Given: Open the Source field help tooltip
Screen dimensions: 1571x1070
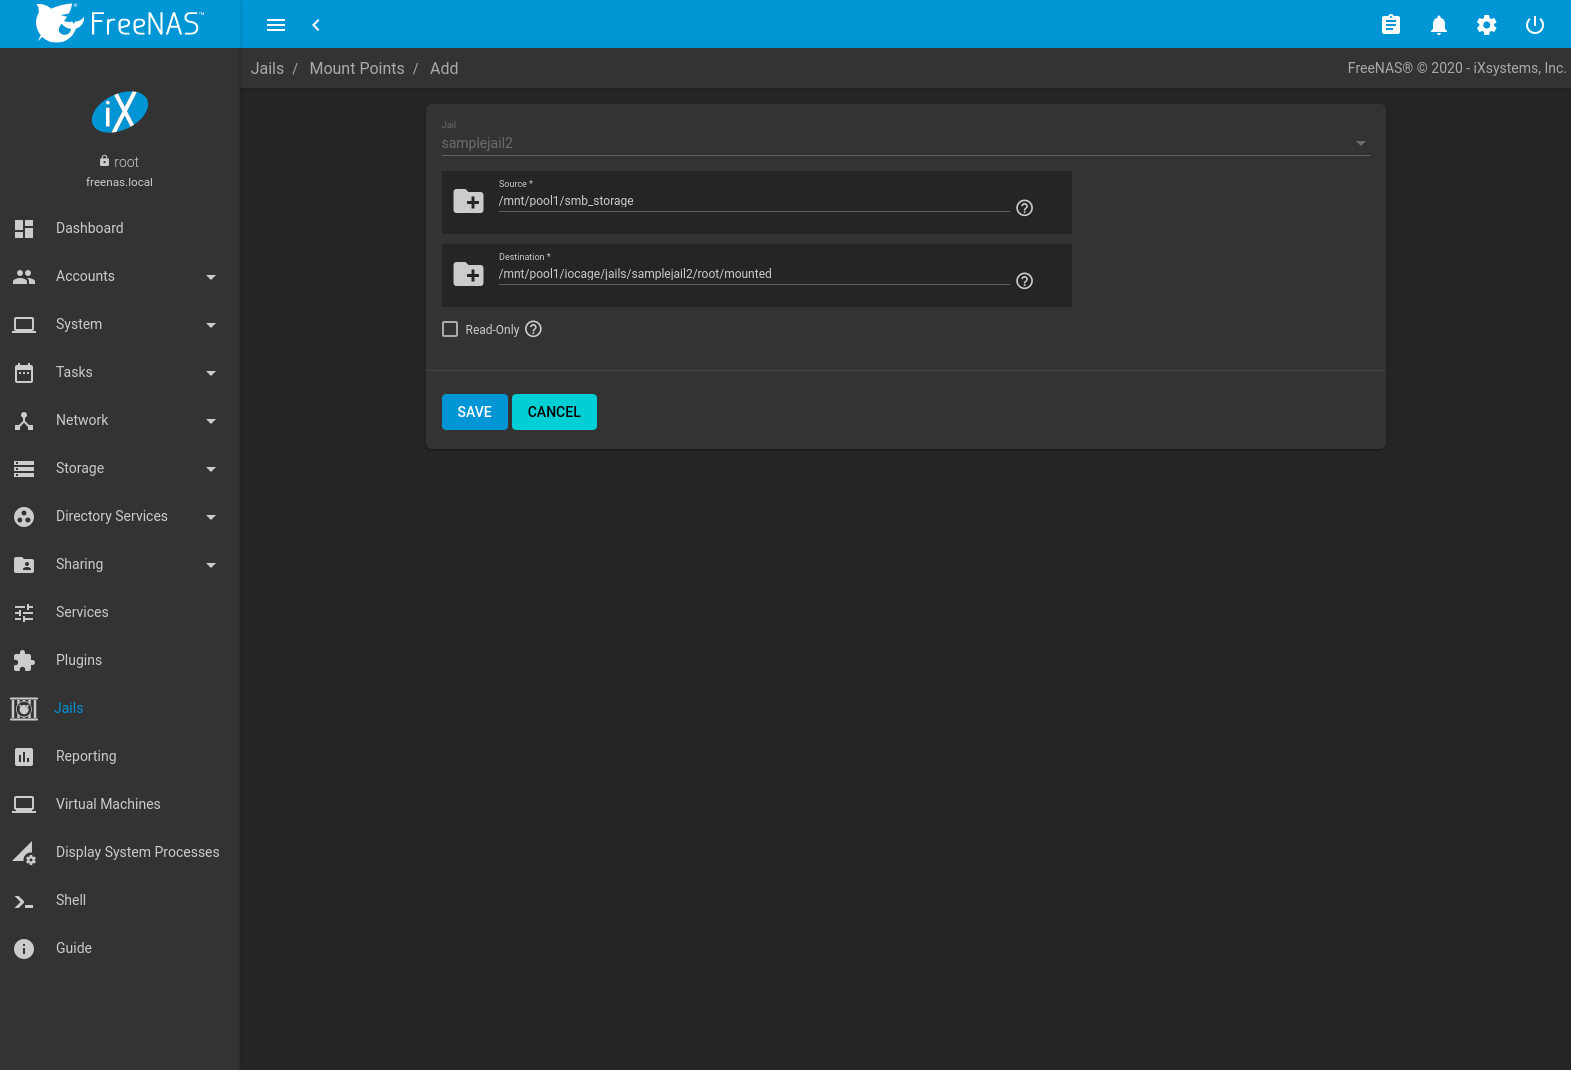Looking at the screenshot, I should click(x=1024, y=208).
